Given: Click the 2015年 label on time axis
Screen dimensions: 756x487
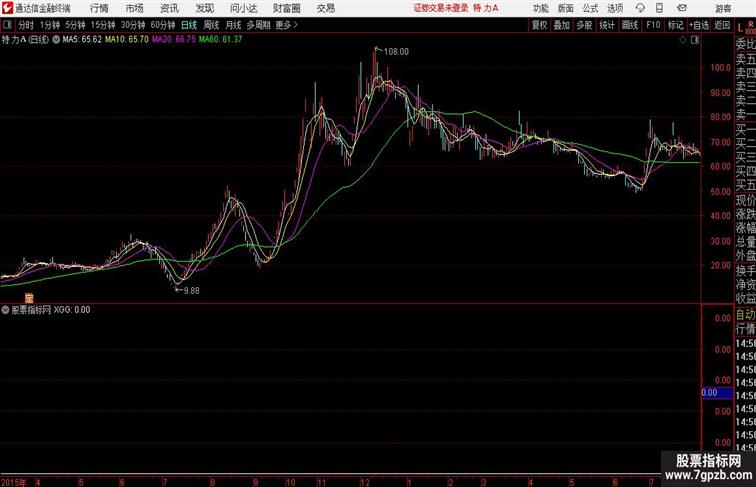Looking at the screenshot, I should [x=14, y=482].
